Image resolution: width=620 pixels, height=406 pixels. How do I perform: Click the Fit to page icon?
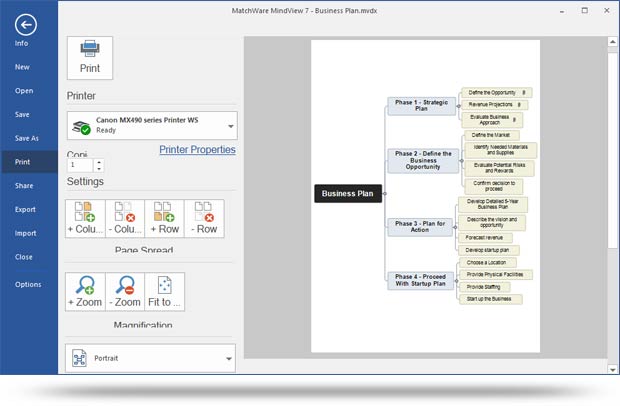point(164,292)
